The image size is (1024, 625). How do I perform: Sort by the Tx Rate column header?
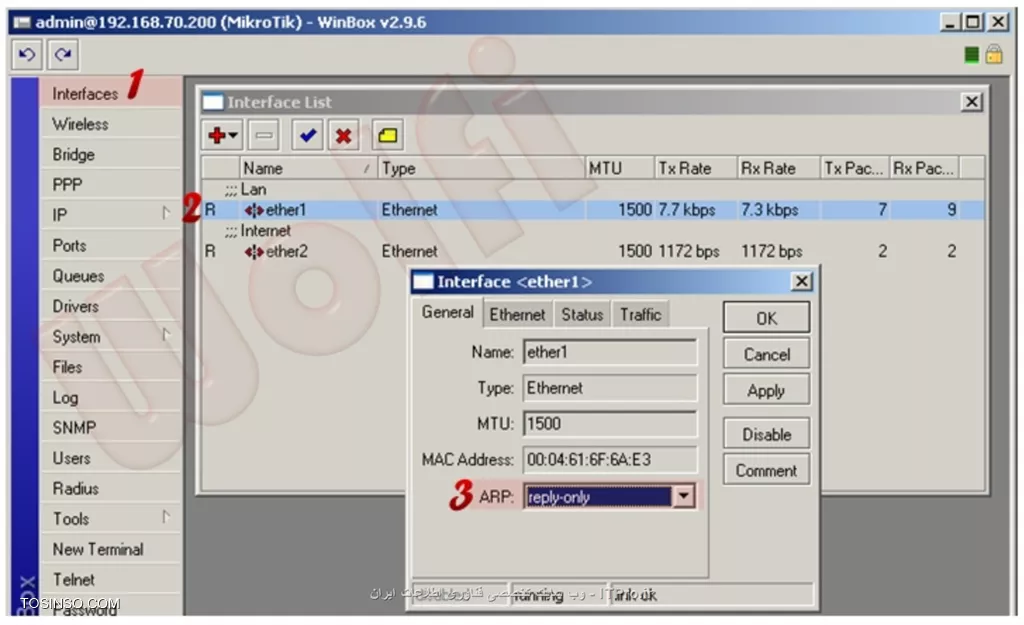(696, 168)
